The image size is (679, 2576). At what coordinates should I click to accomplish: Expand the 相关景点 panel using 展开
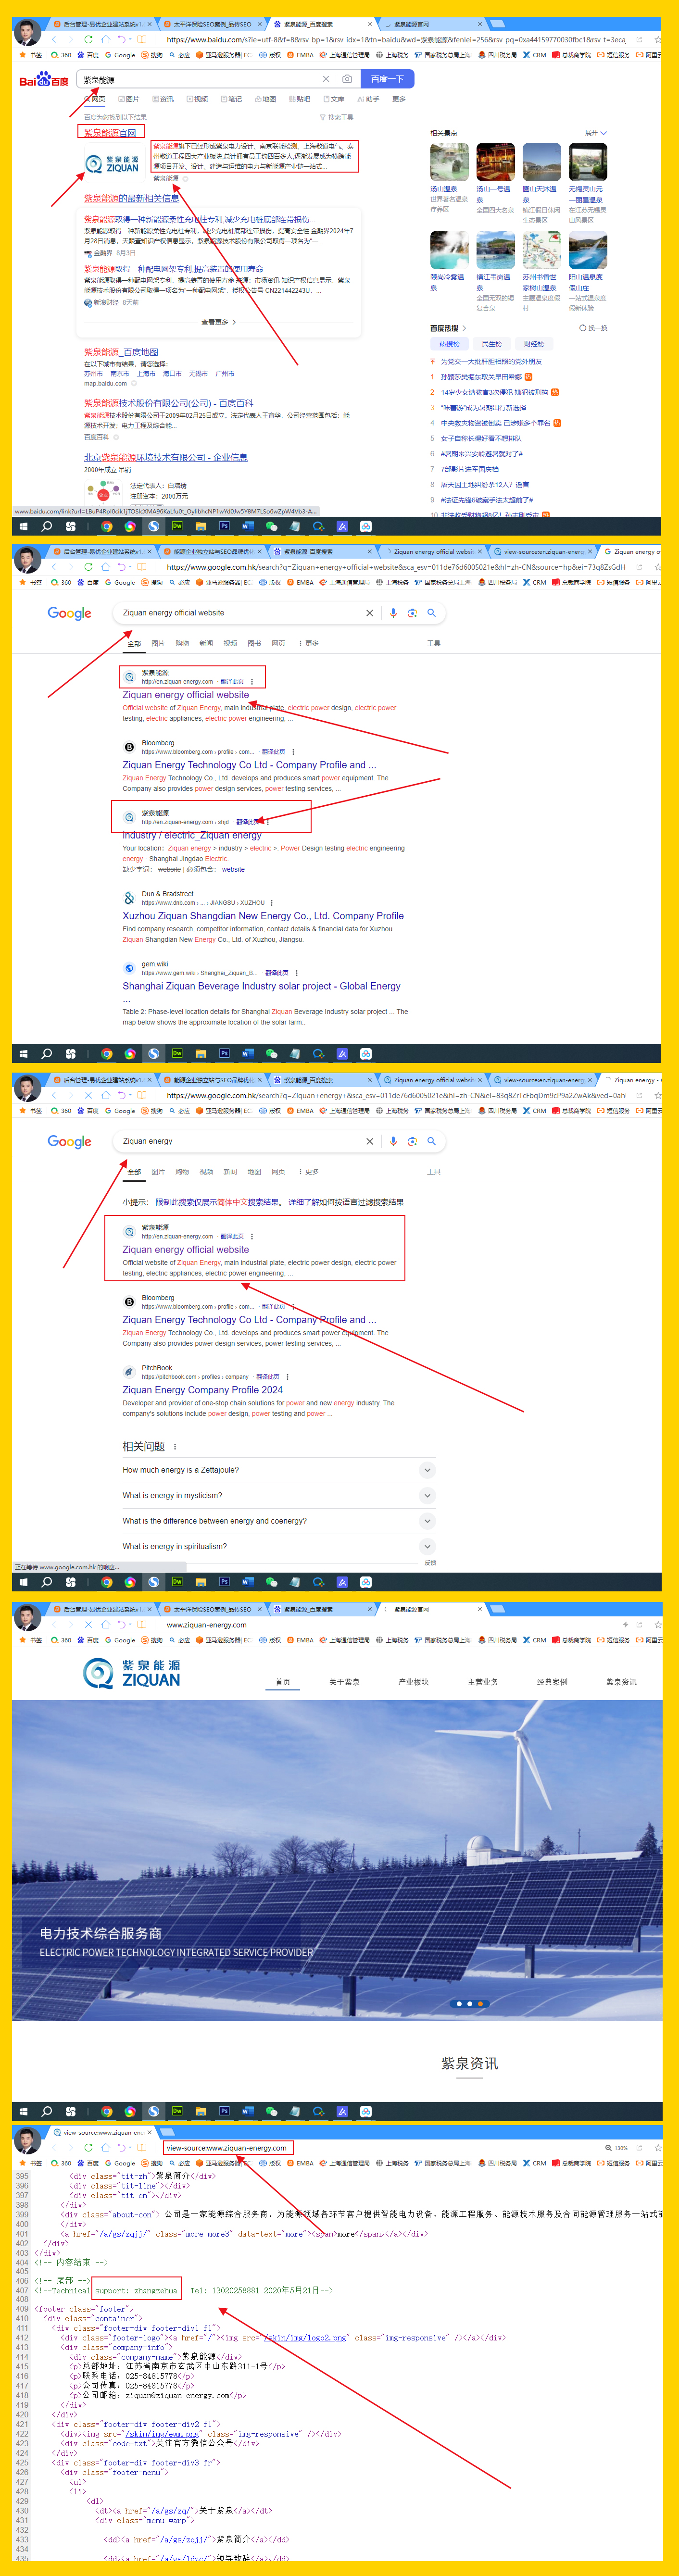pyautogui.click(x=595, y=133)
